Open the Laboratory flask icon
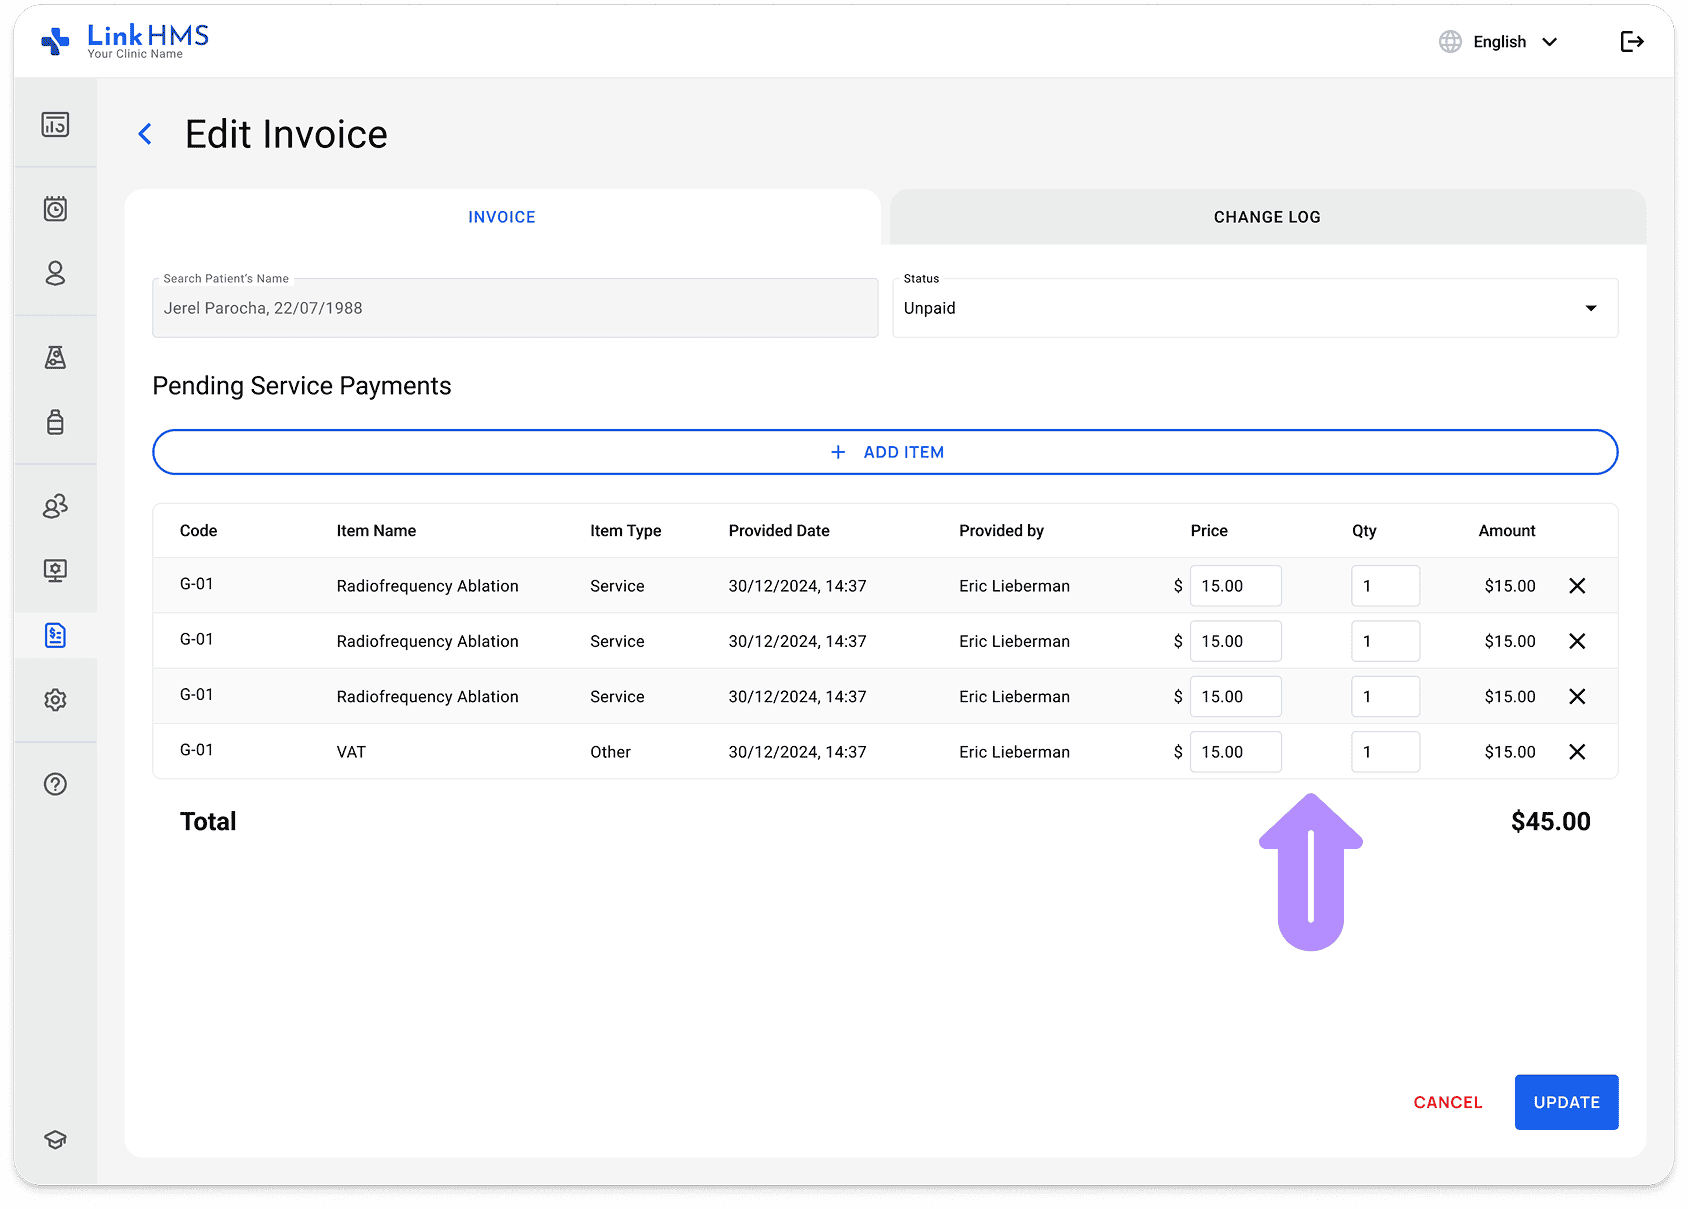 [x=55, y=357]
